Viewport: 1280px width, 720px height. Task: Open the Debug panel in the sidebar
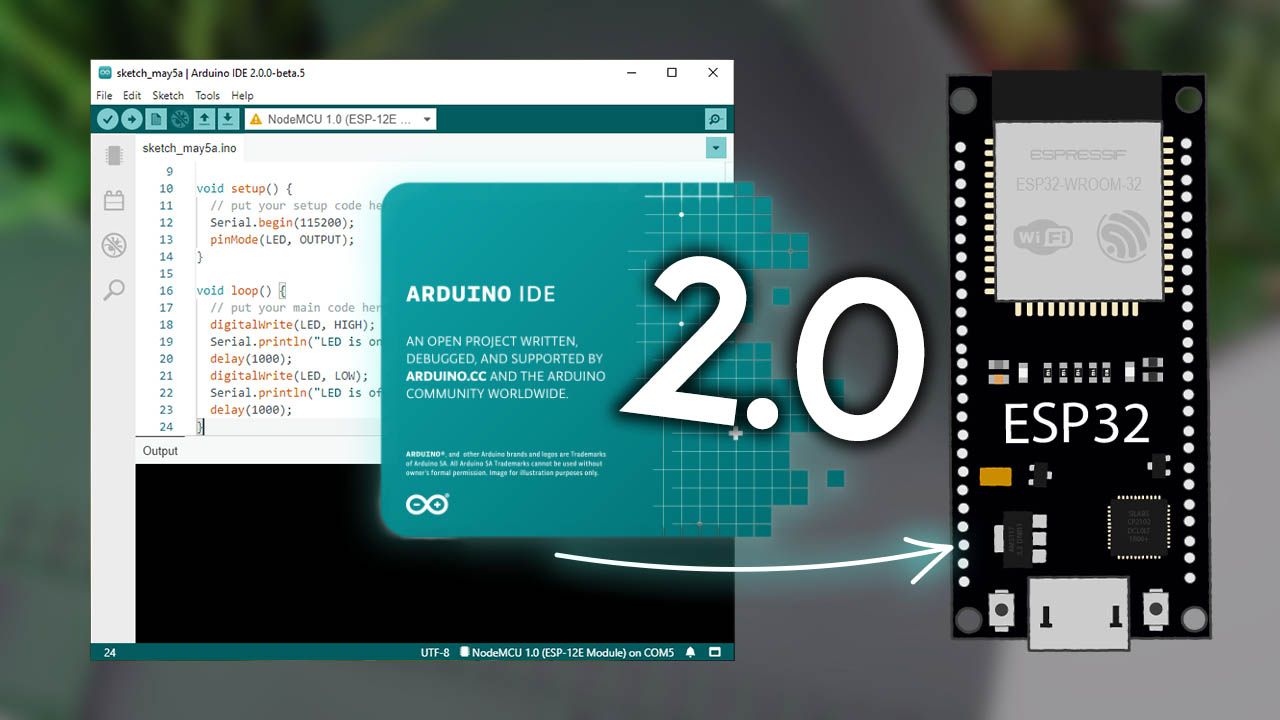[113, 245]
